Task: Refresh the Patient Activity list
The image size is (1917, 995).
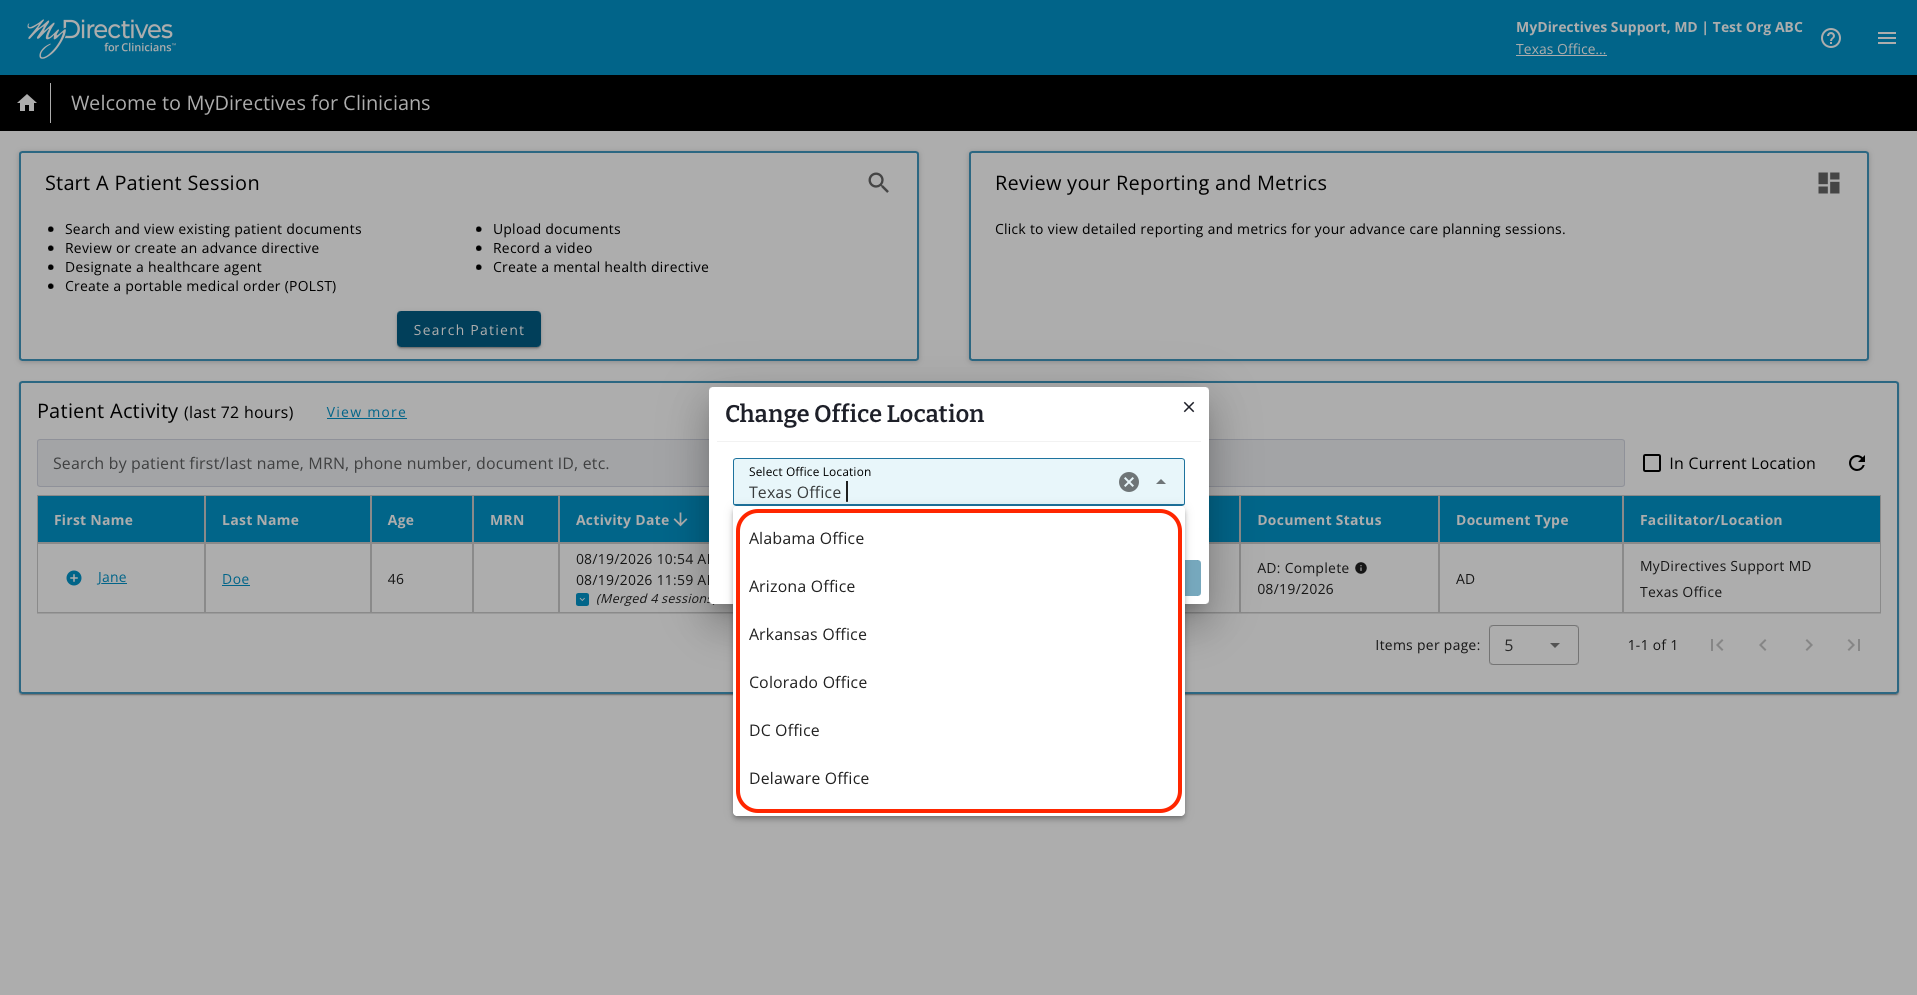Action: (1857, 463)
